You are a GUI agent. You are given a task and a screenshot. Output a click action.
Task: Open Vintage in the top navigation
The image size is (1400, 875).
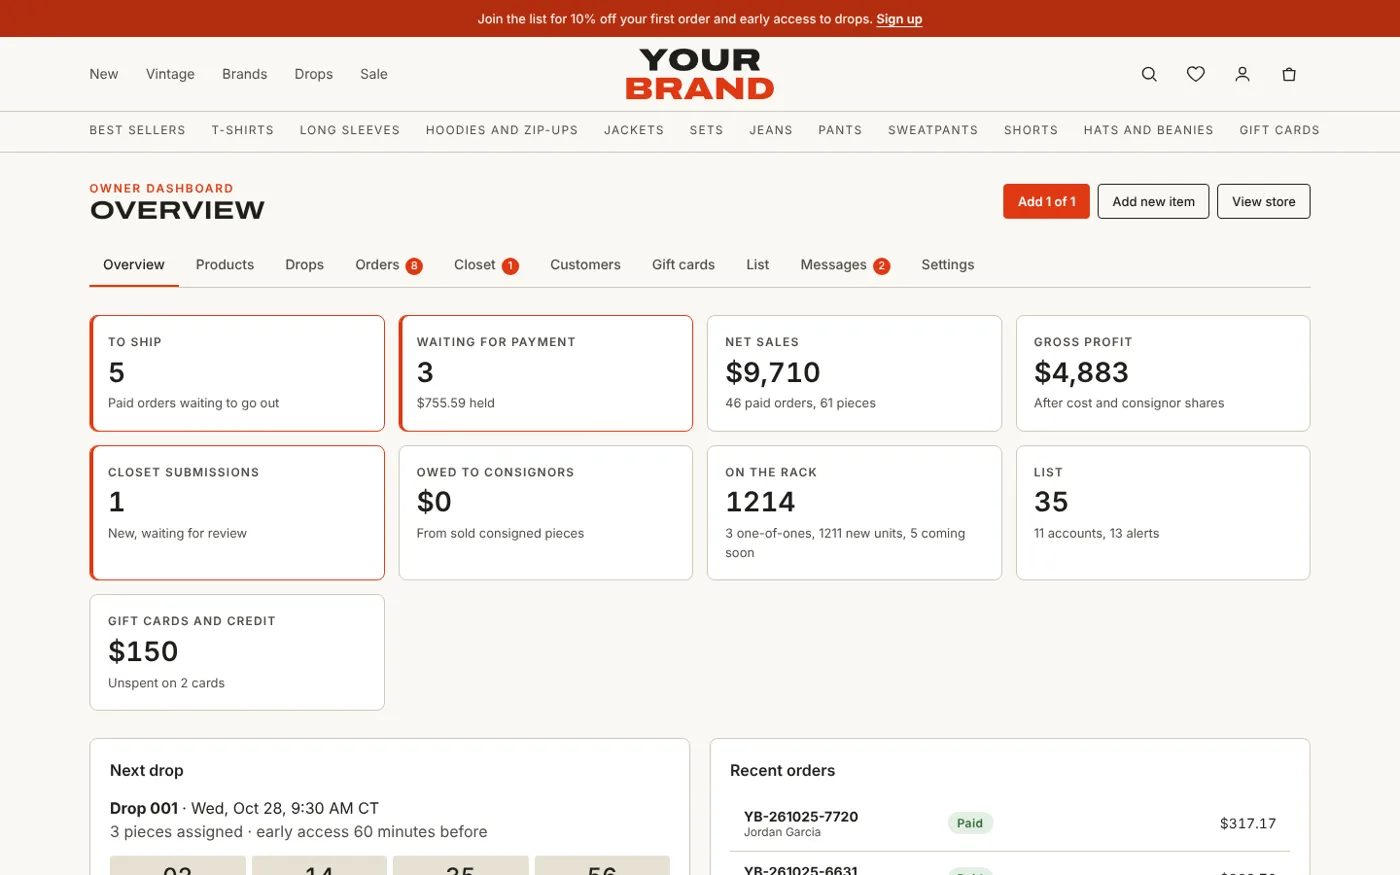(170, 74)
